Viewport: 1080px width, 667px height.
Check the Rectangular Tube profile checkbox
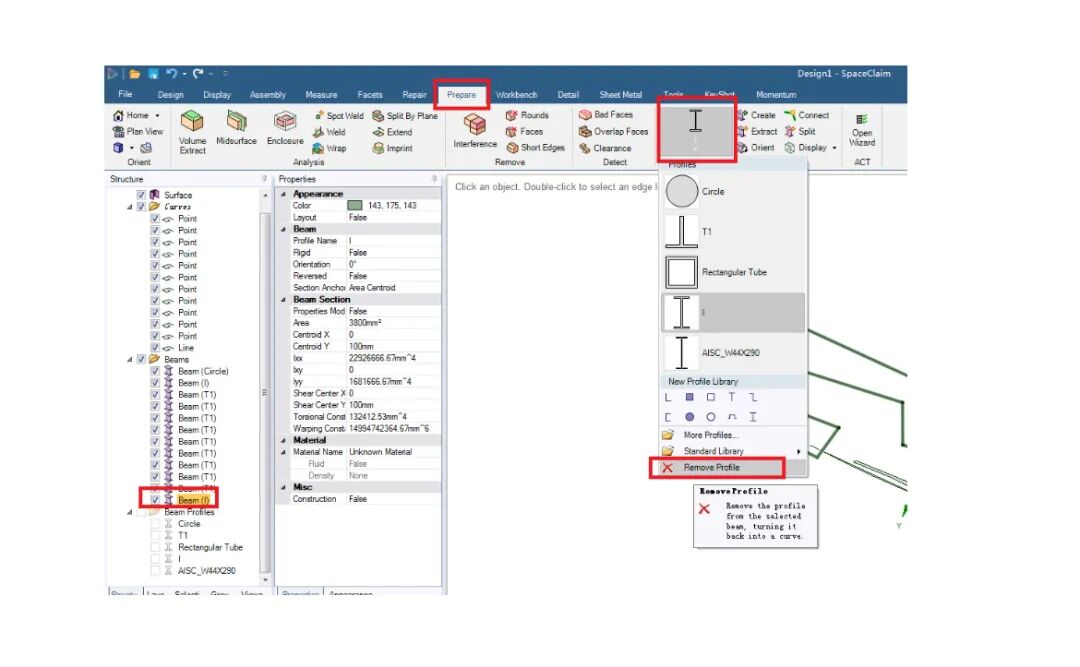click(x=155, y=547)
